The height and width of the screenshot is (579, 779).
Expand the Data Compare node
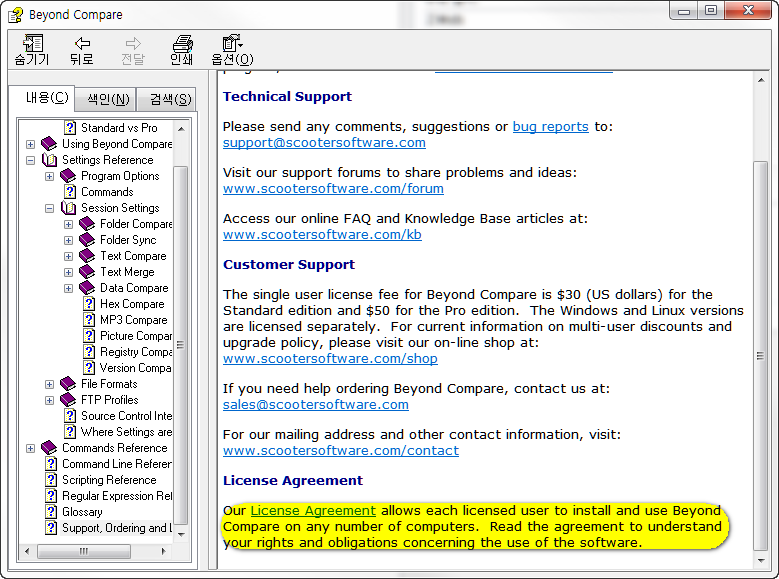[69, 288]
